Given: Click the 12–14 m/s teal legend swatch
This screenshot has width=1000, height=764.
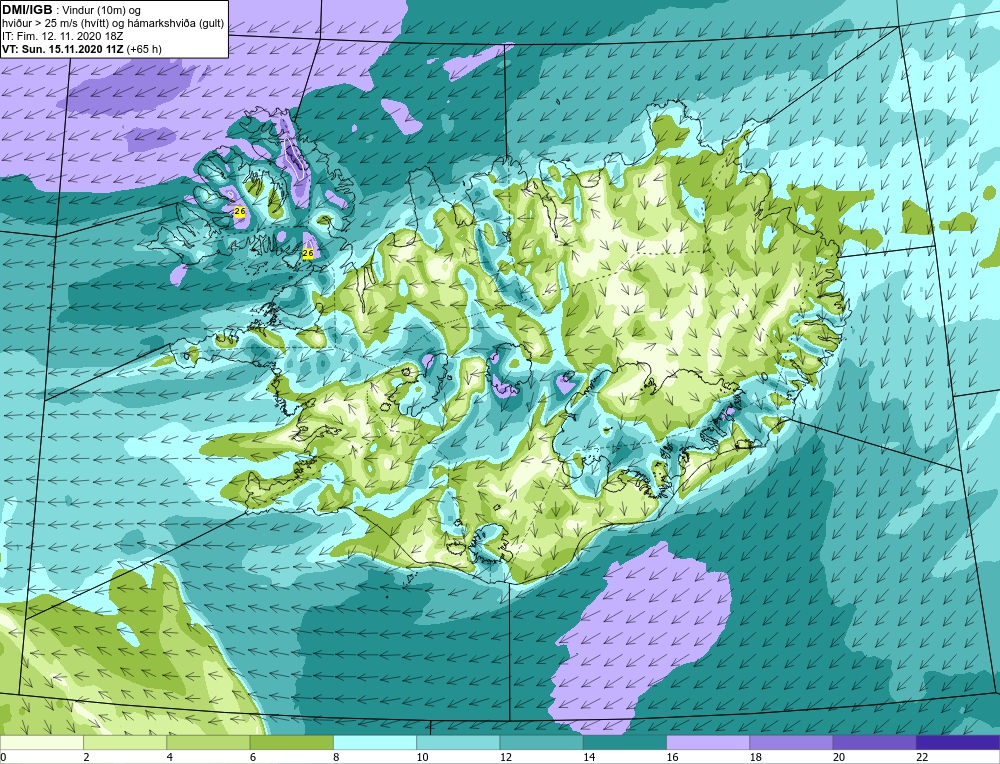Looking at the screenshot, I should click(x=541, y=742).
